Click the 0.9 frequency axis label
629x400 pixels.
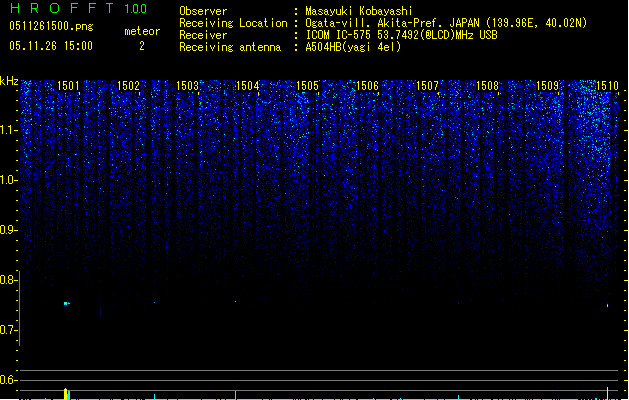coord(9,230)
